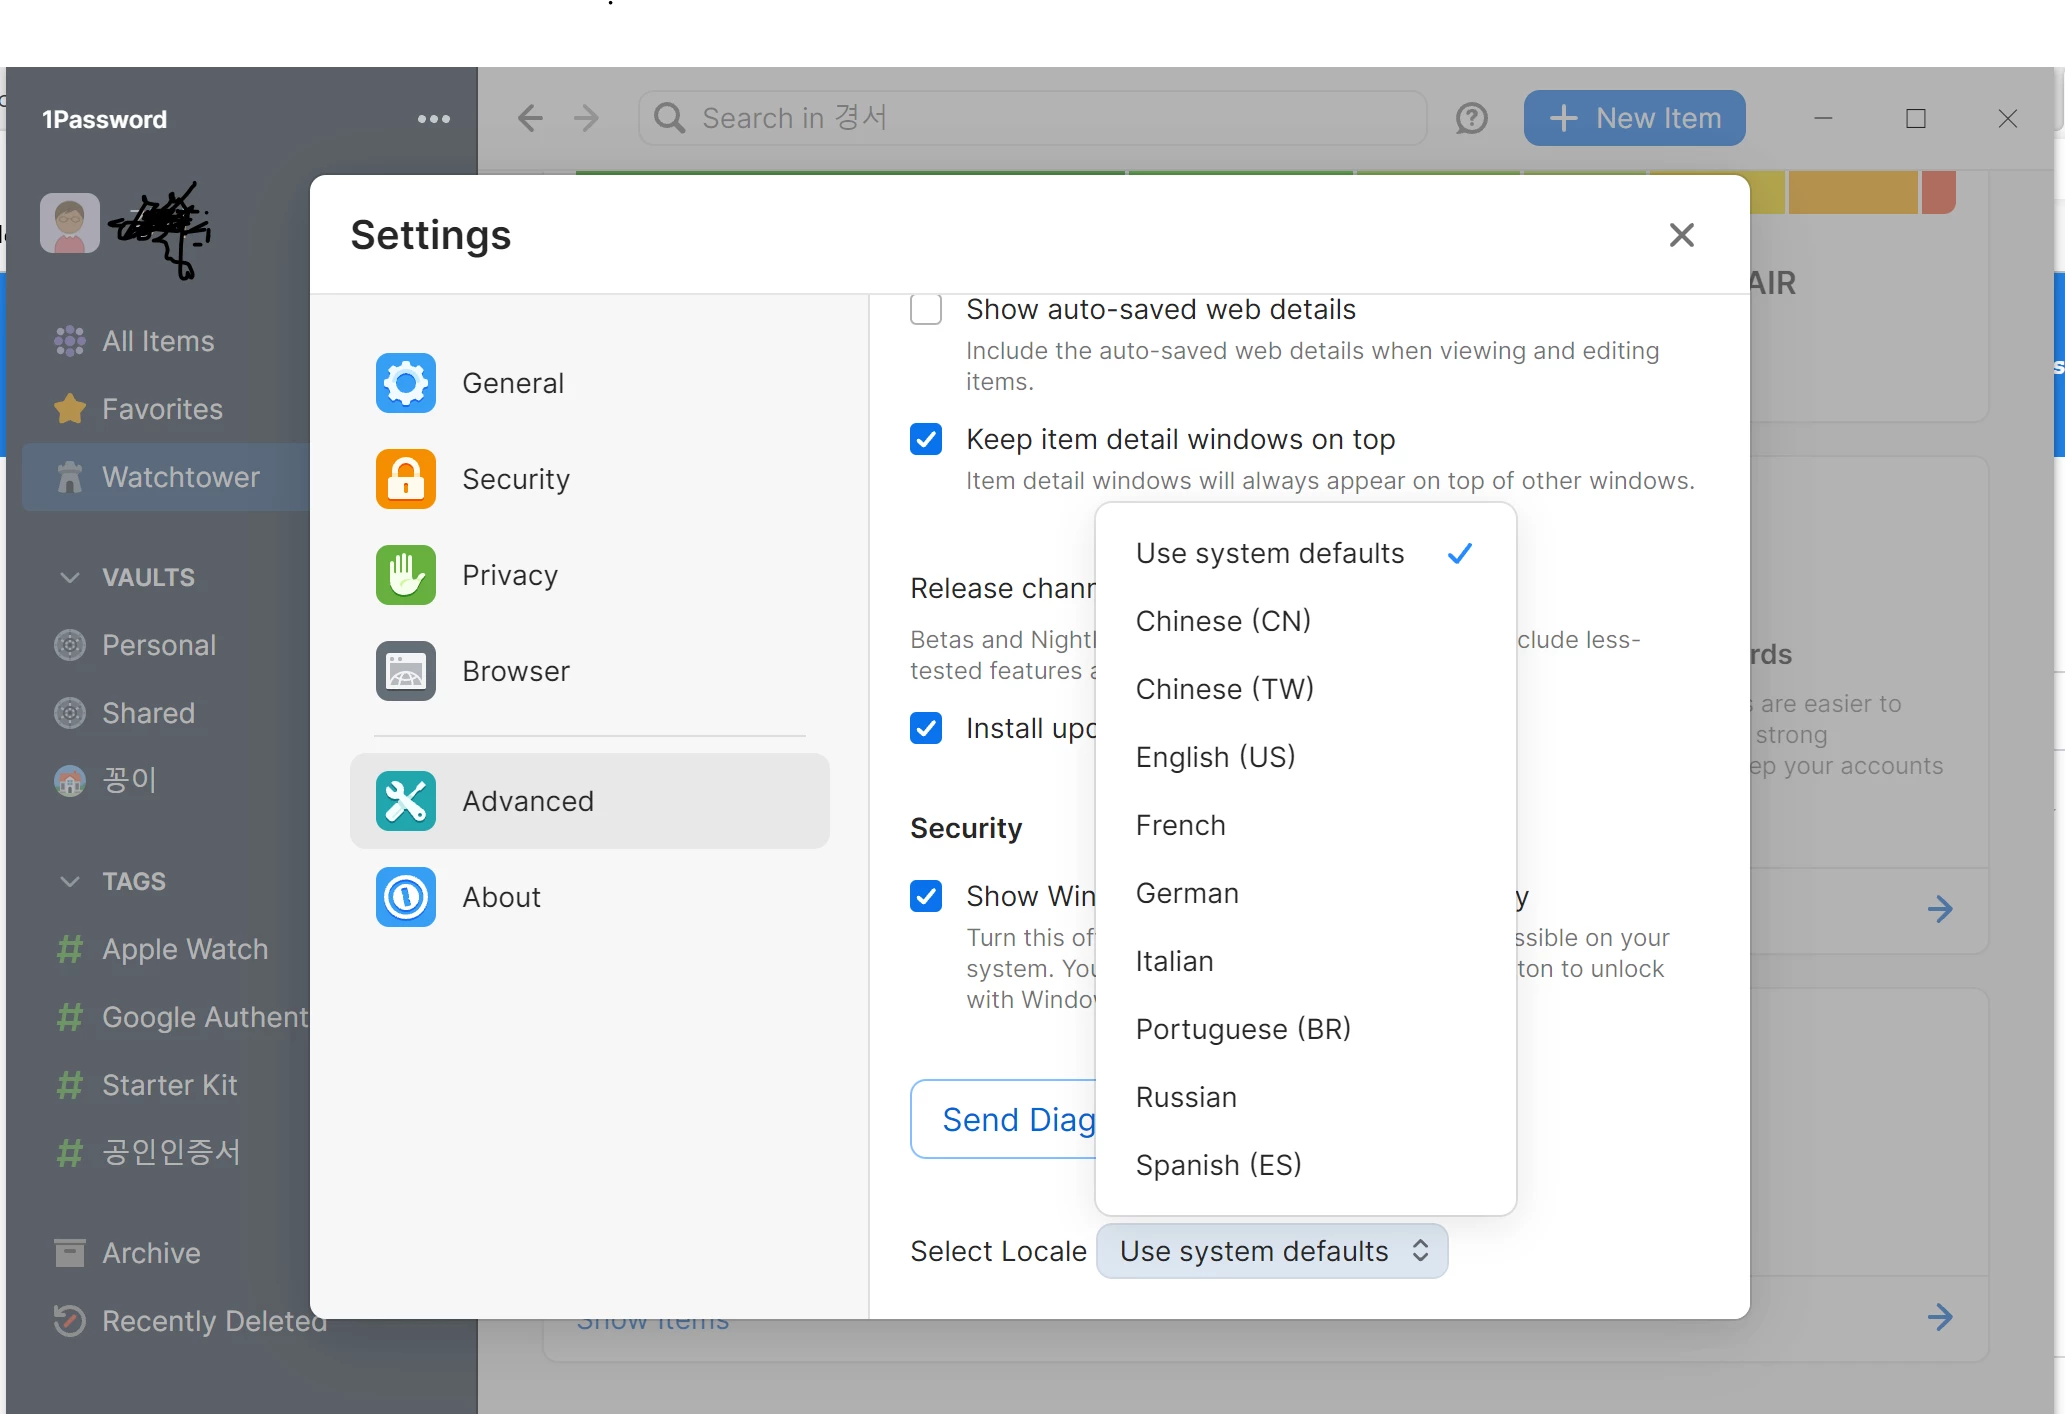2065x1414 pixels.
Task: Click the lower card's right arrow
Action: [1940, 1317]
